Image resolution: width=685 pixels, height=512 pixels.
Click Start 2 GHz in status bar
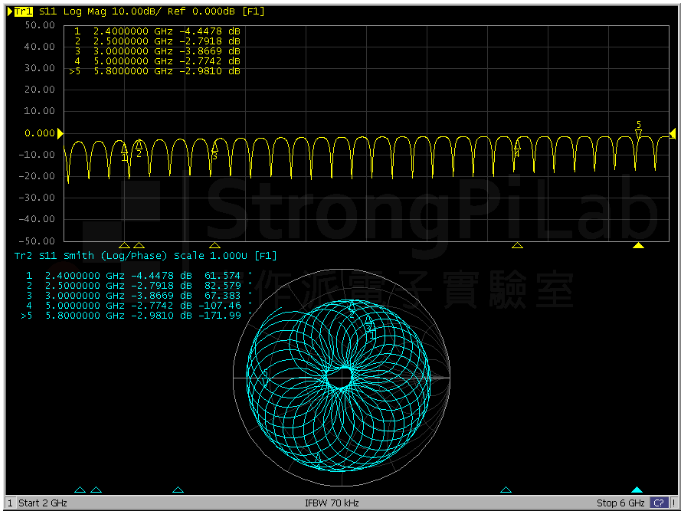point(43,503)
